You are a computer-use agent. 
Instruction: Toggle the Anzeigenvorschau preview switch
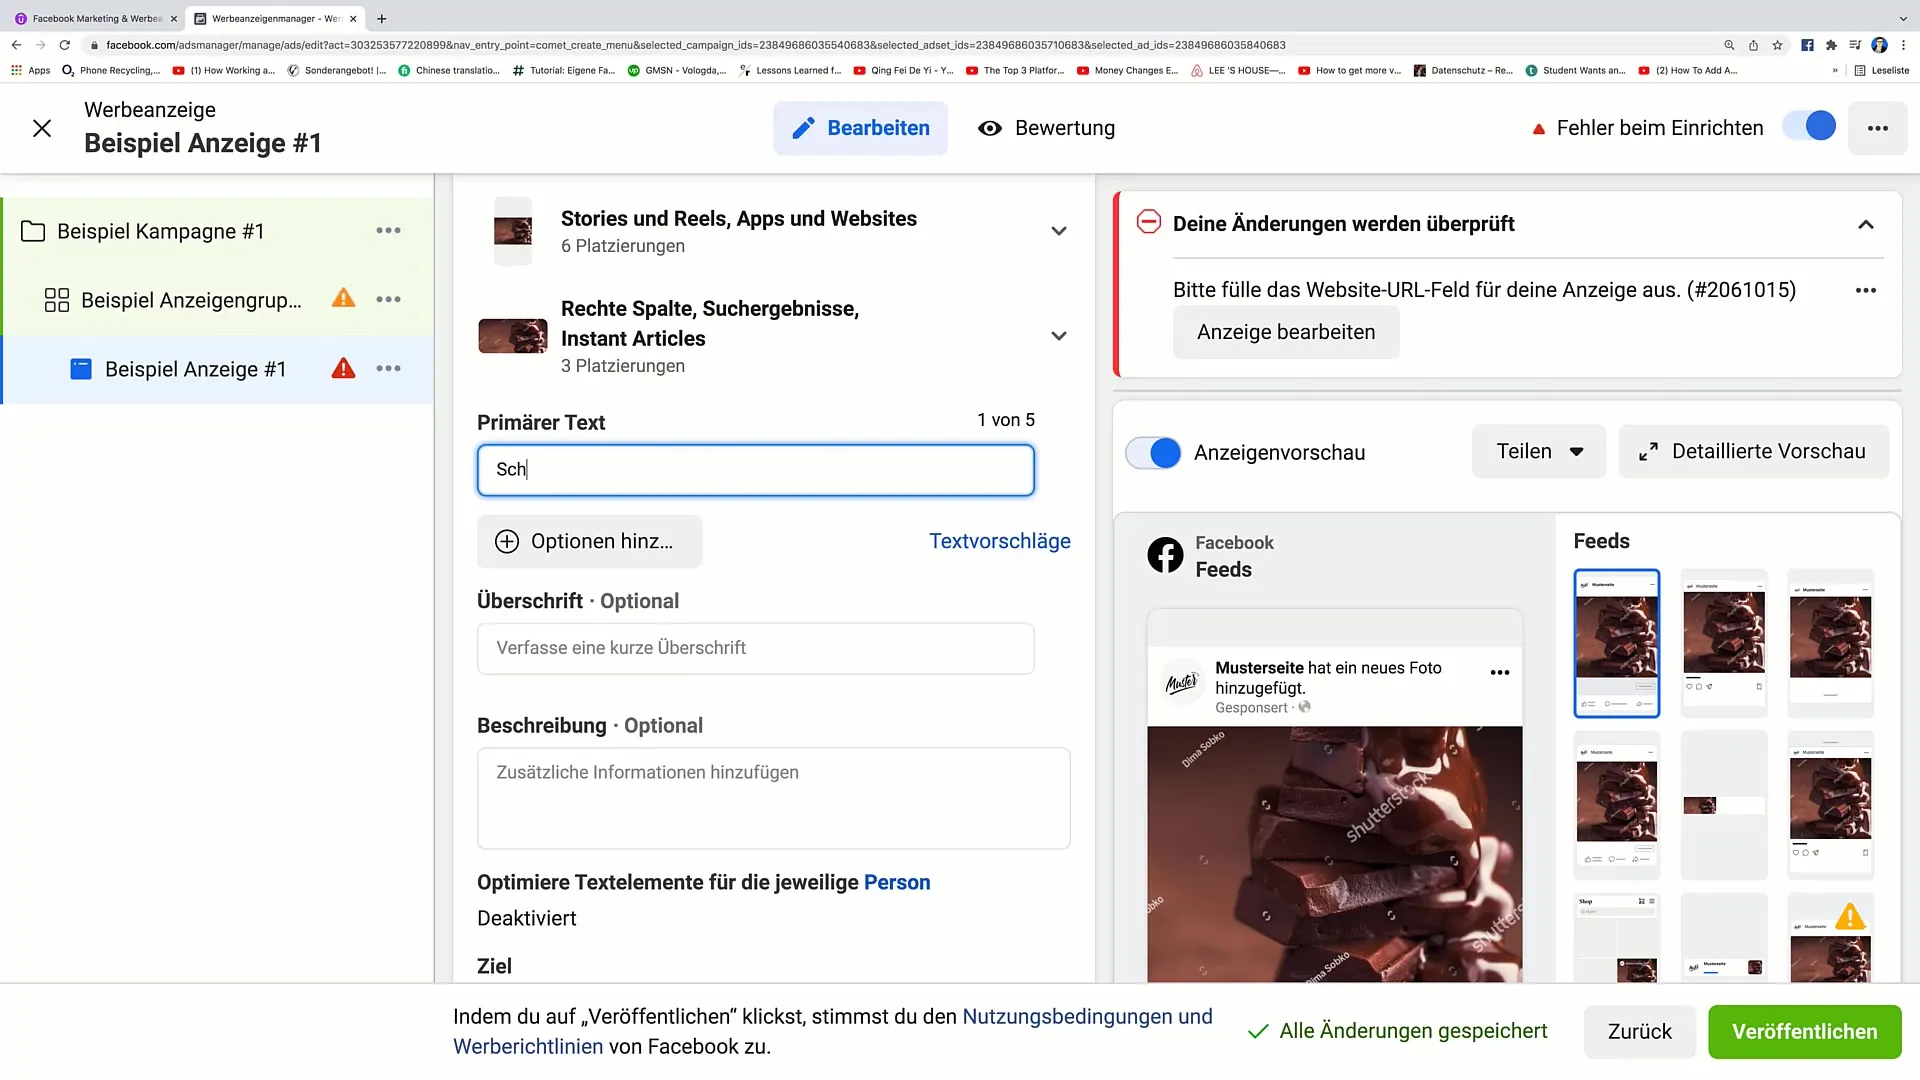1154,451
